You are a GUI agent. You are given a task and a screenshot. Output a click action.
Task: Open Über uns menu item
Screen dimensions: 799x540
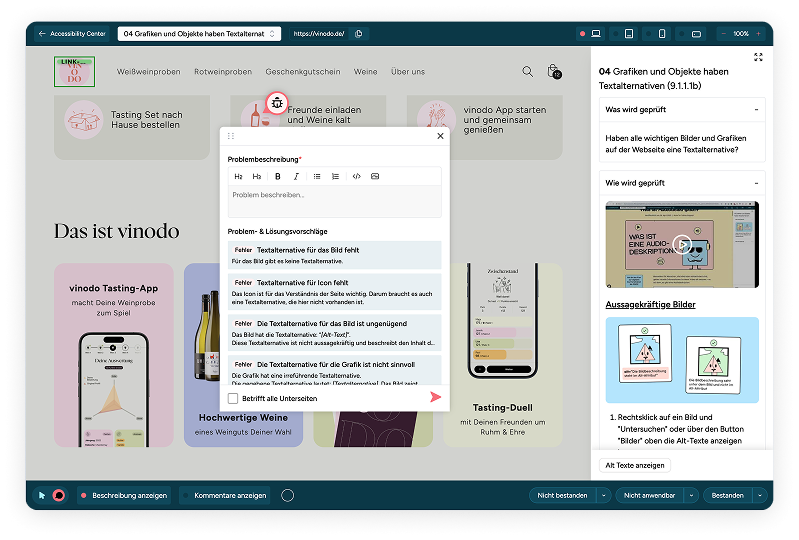(x=408, y=72)
